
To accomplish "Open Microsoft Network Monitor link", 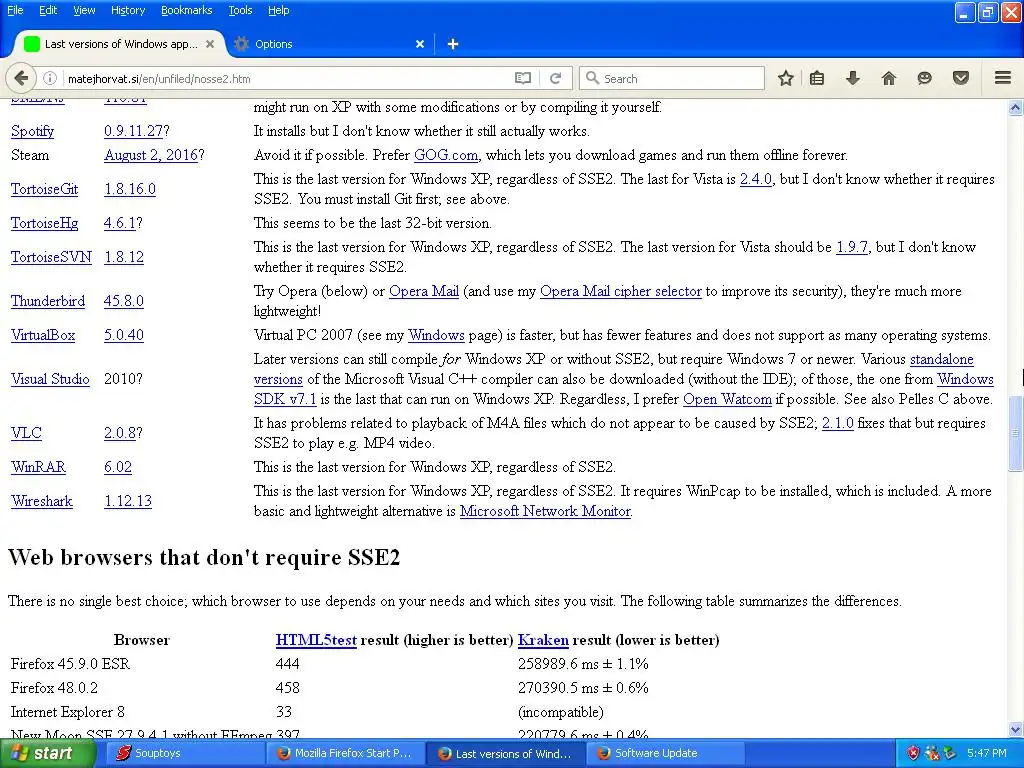I will point(545,511).
